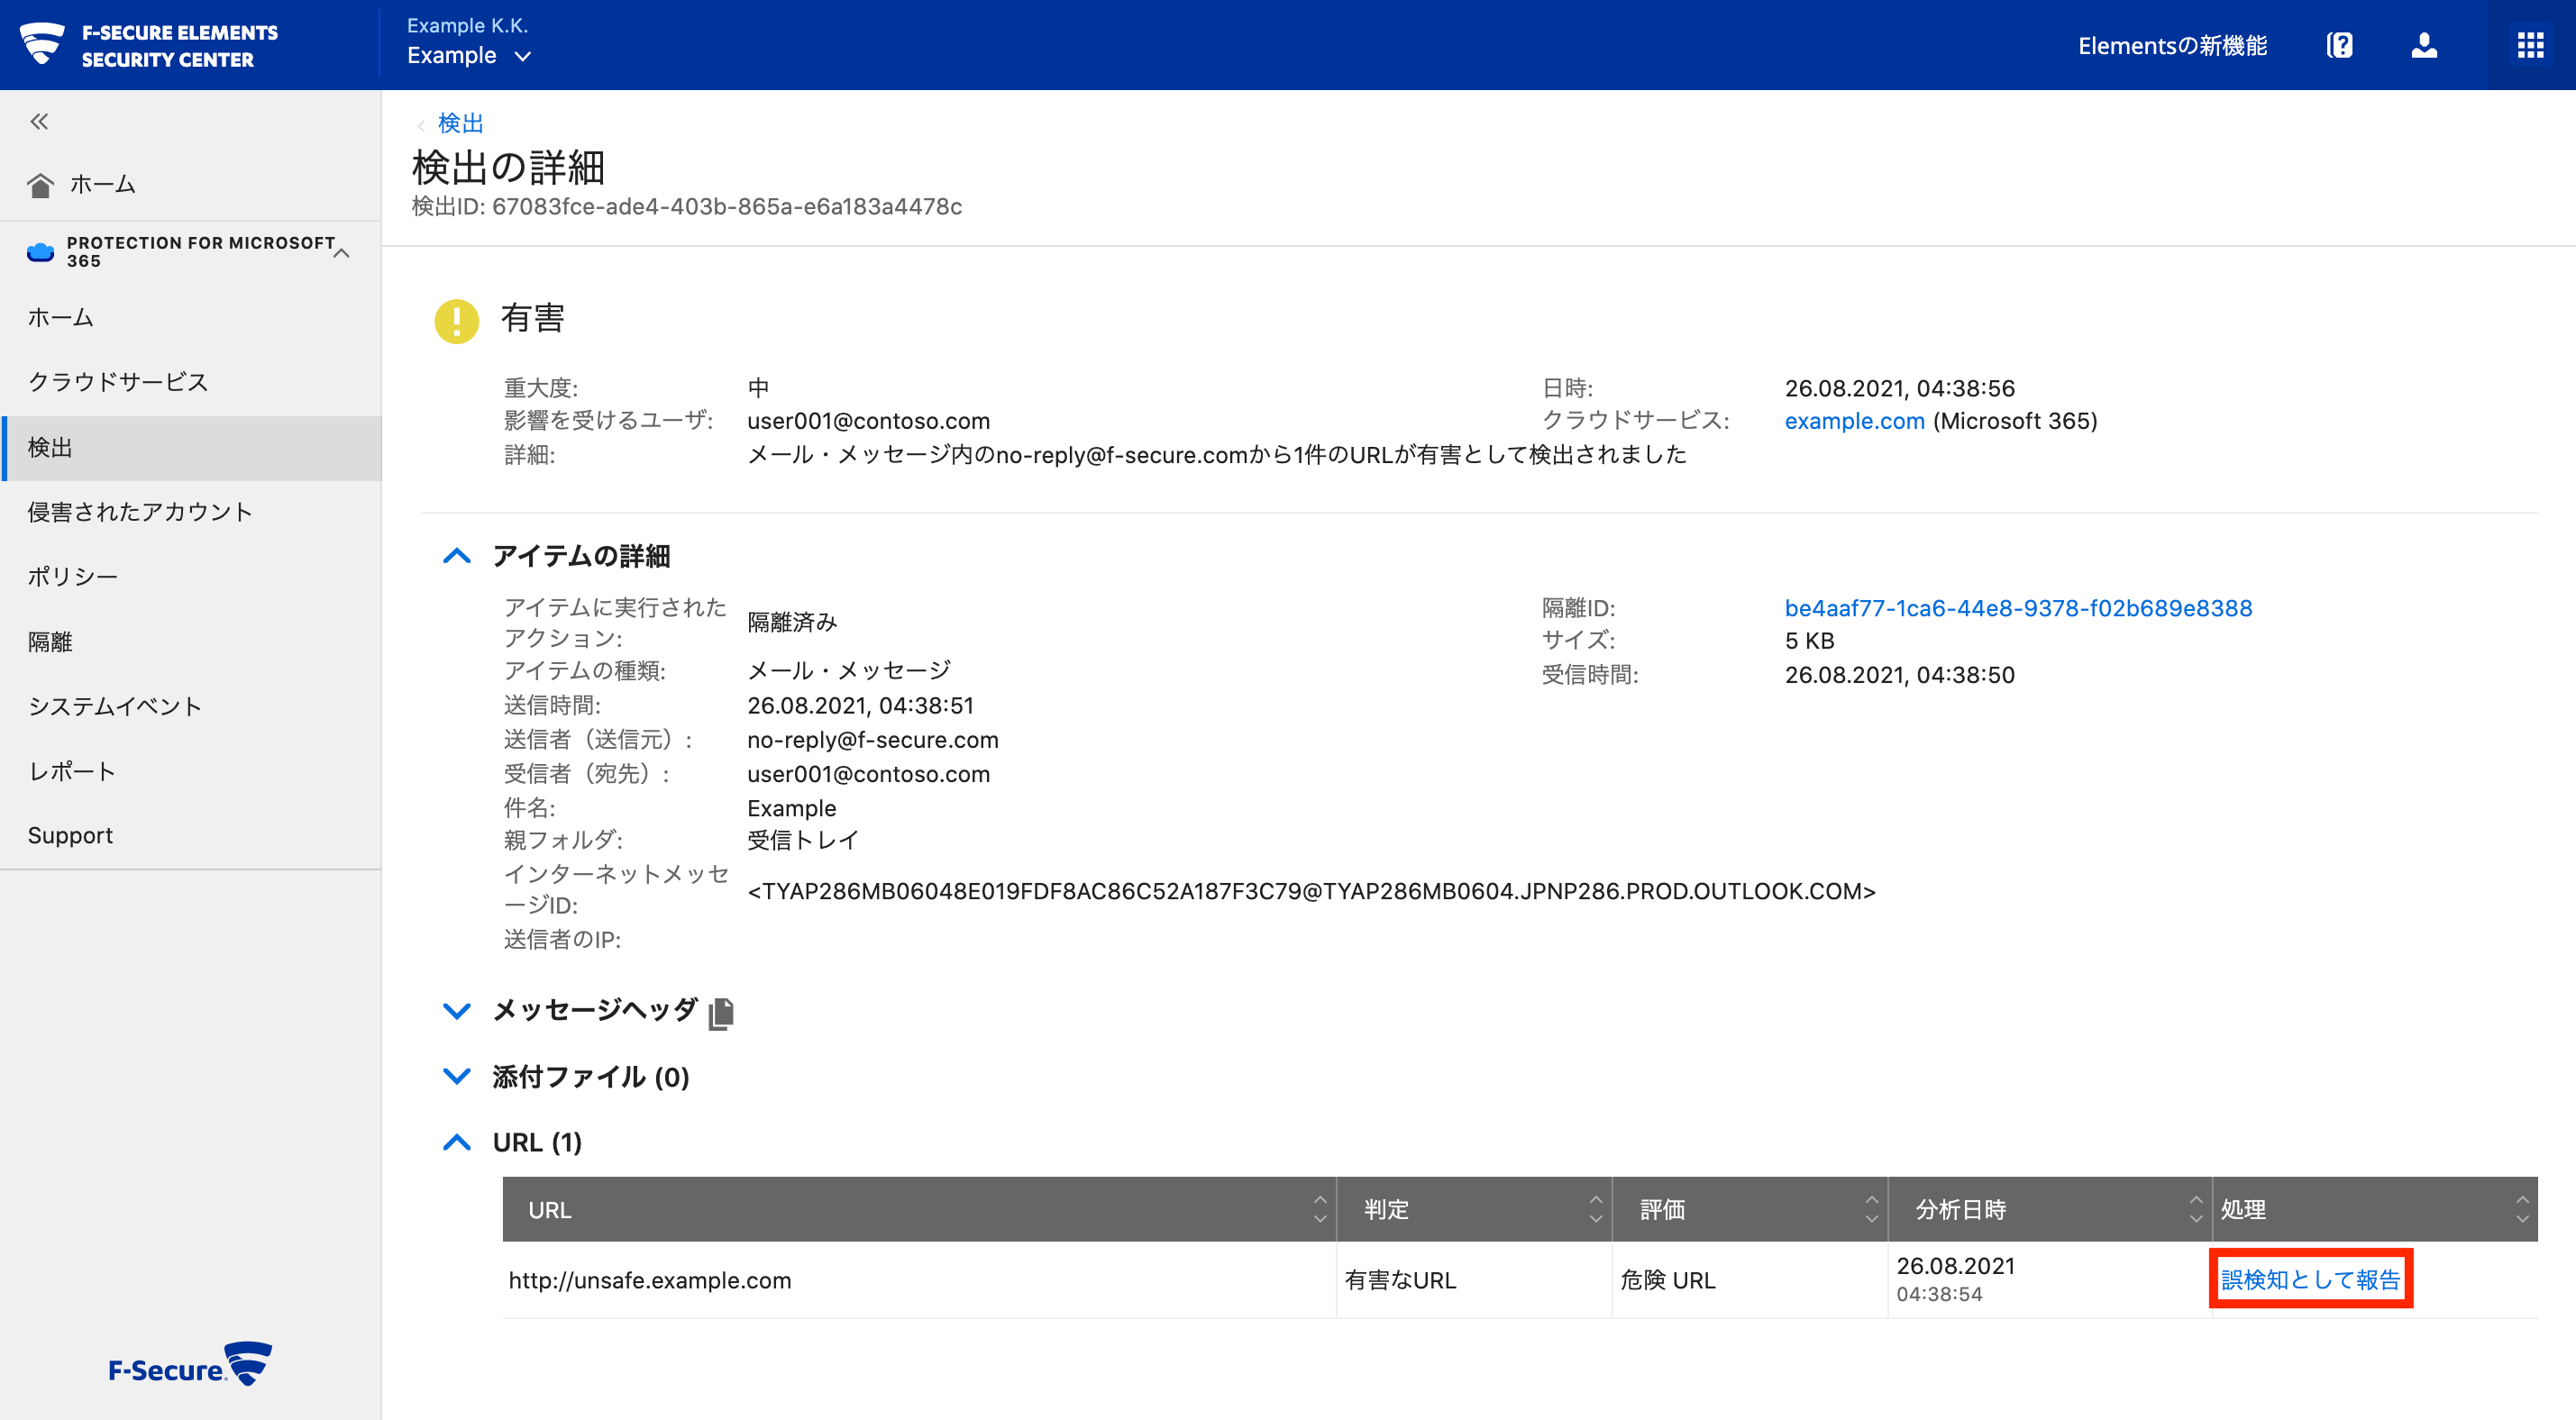Click the 検出の詳細 page heading
The width and height of the screenshot is (2576, 1420).
[x=508, y=167]
